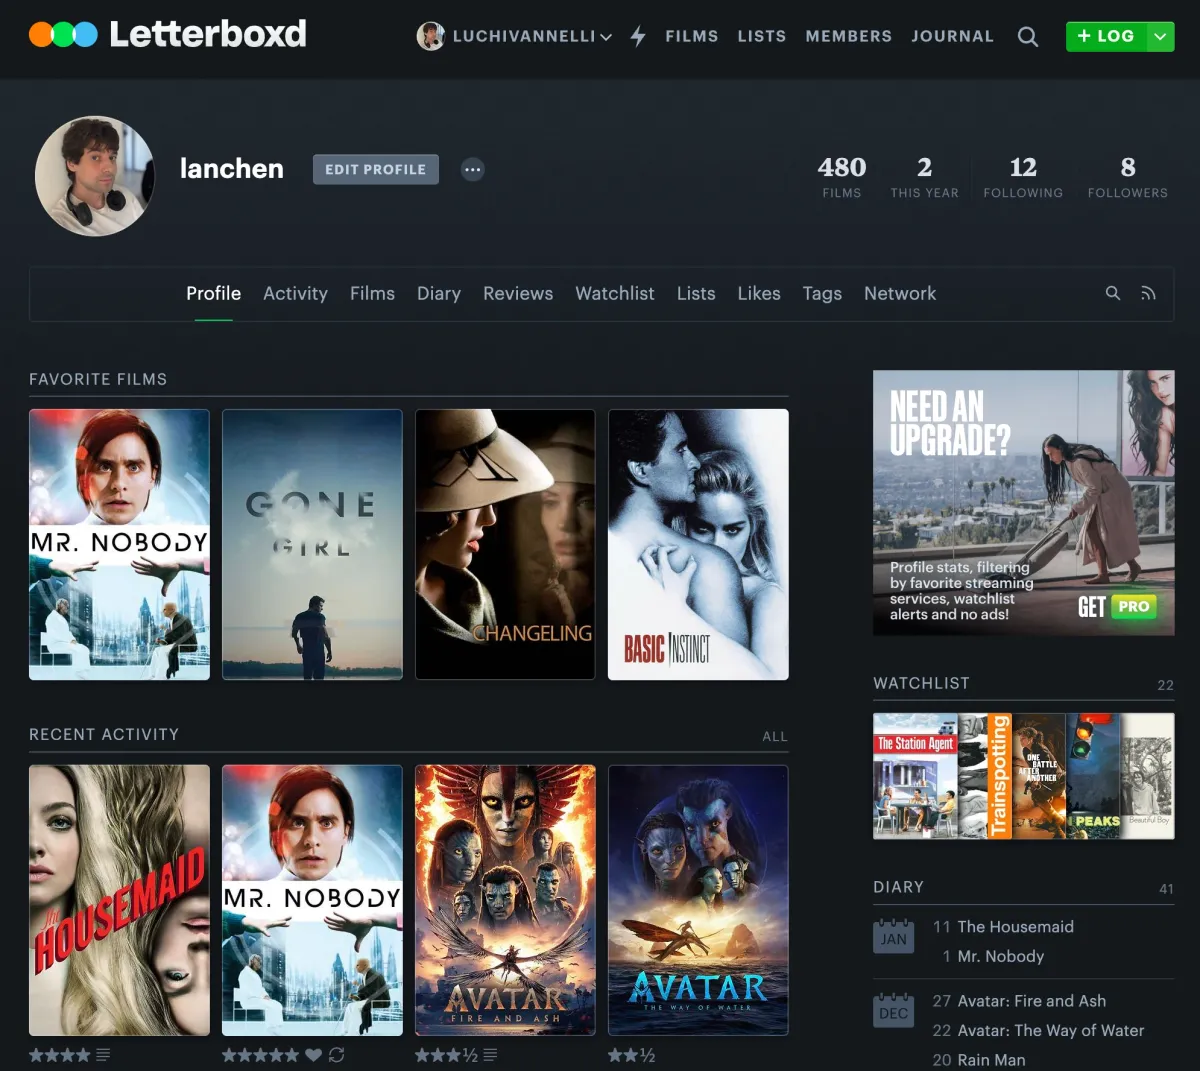Open the activity lightning bolt icon

point(638,37)
